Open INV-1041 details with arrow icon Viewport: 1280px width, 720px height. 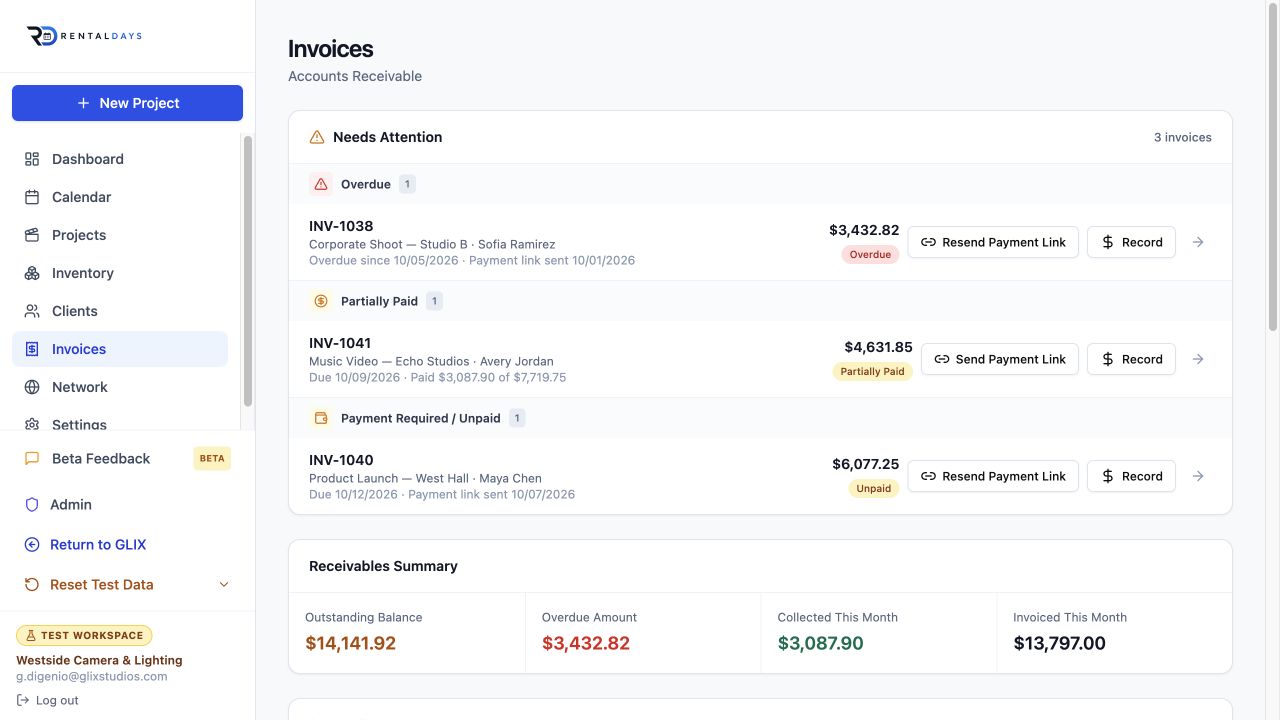(1198, 359)
